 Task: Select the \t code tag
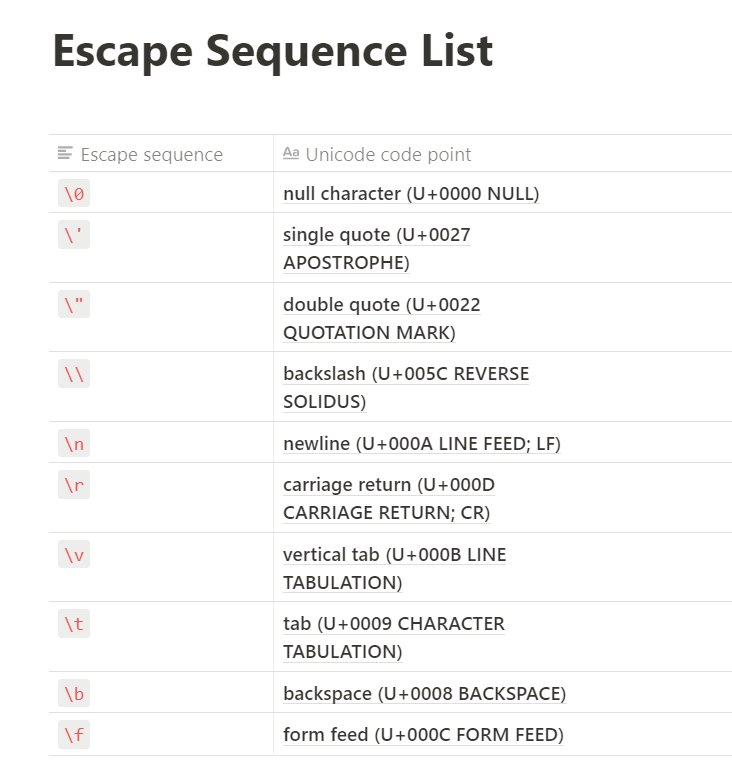(74, 624)
